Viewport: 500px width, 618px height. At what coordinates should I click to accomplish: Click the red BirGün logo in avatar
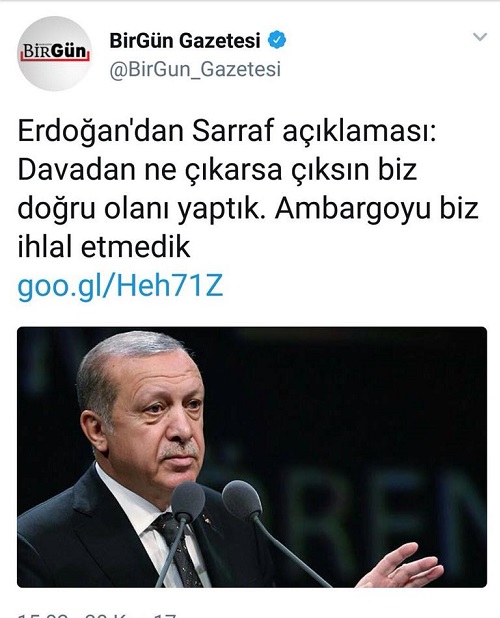(x=54, y=52)
